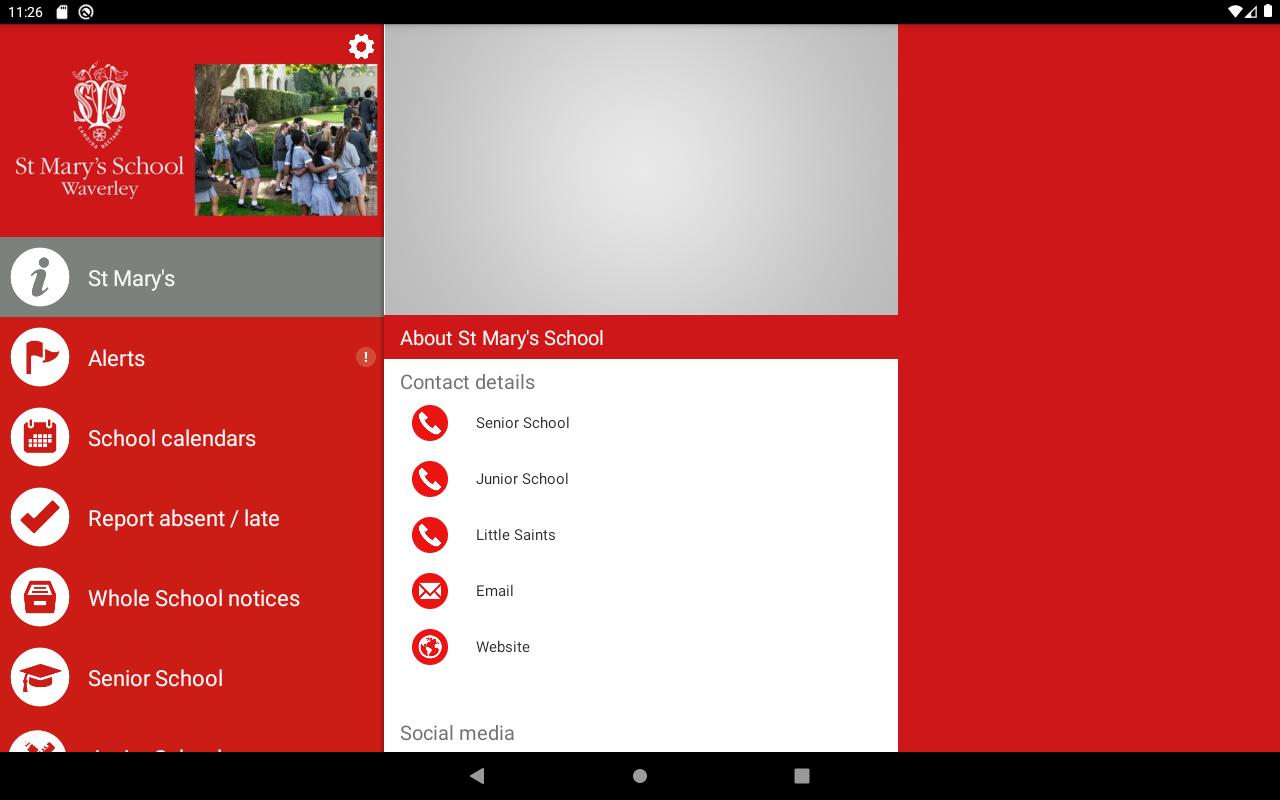Open Alerts from the sidebar menu
Image resolution: width=1280 pixels, height=800 pixels.
point(192,358)
